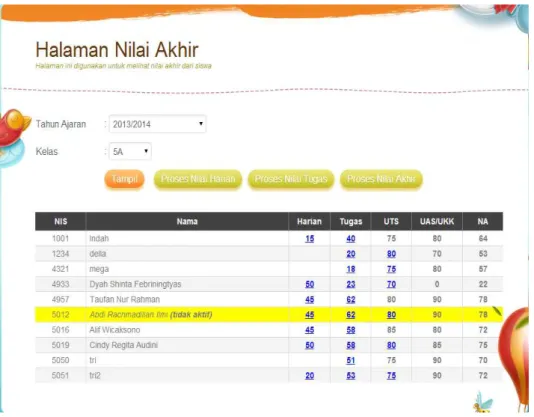This screenshot has width=534, height=417.
Task: Click NIS number 5016
Action: (61, 330)
